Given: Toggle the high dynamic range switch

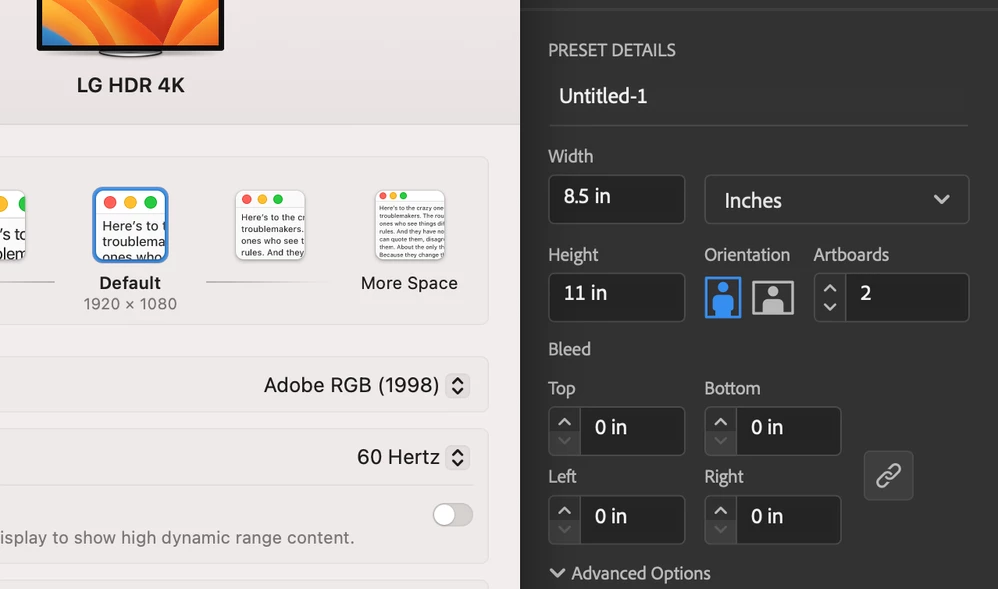Looking at the screenshot, I should pyautogui.click(x=453, y=514).
